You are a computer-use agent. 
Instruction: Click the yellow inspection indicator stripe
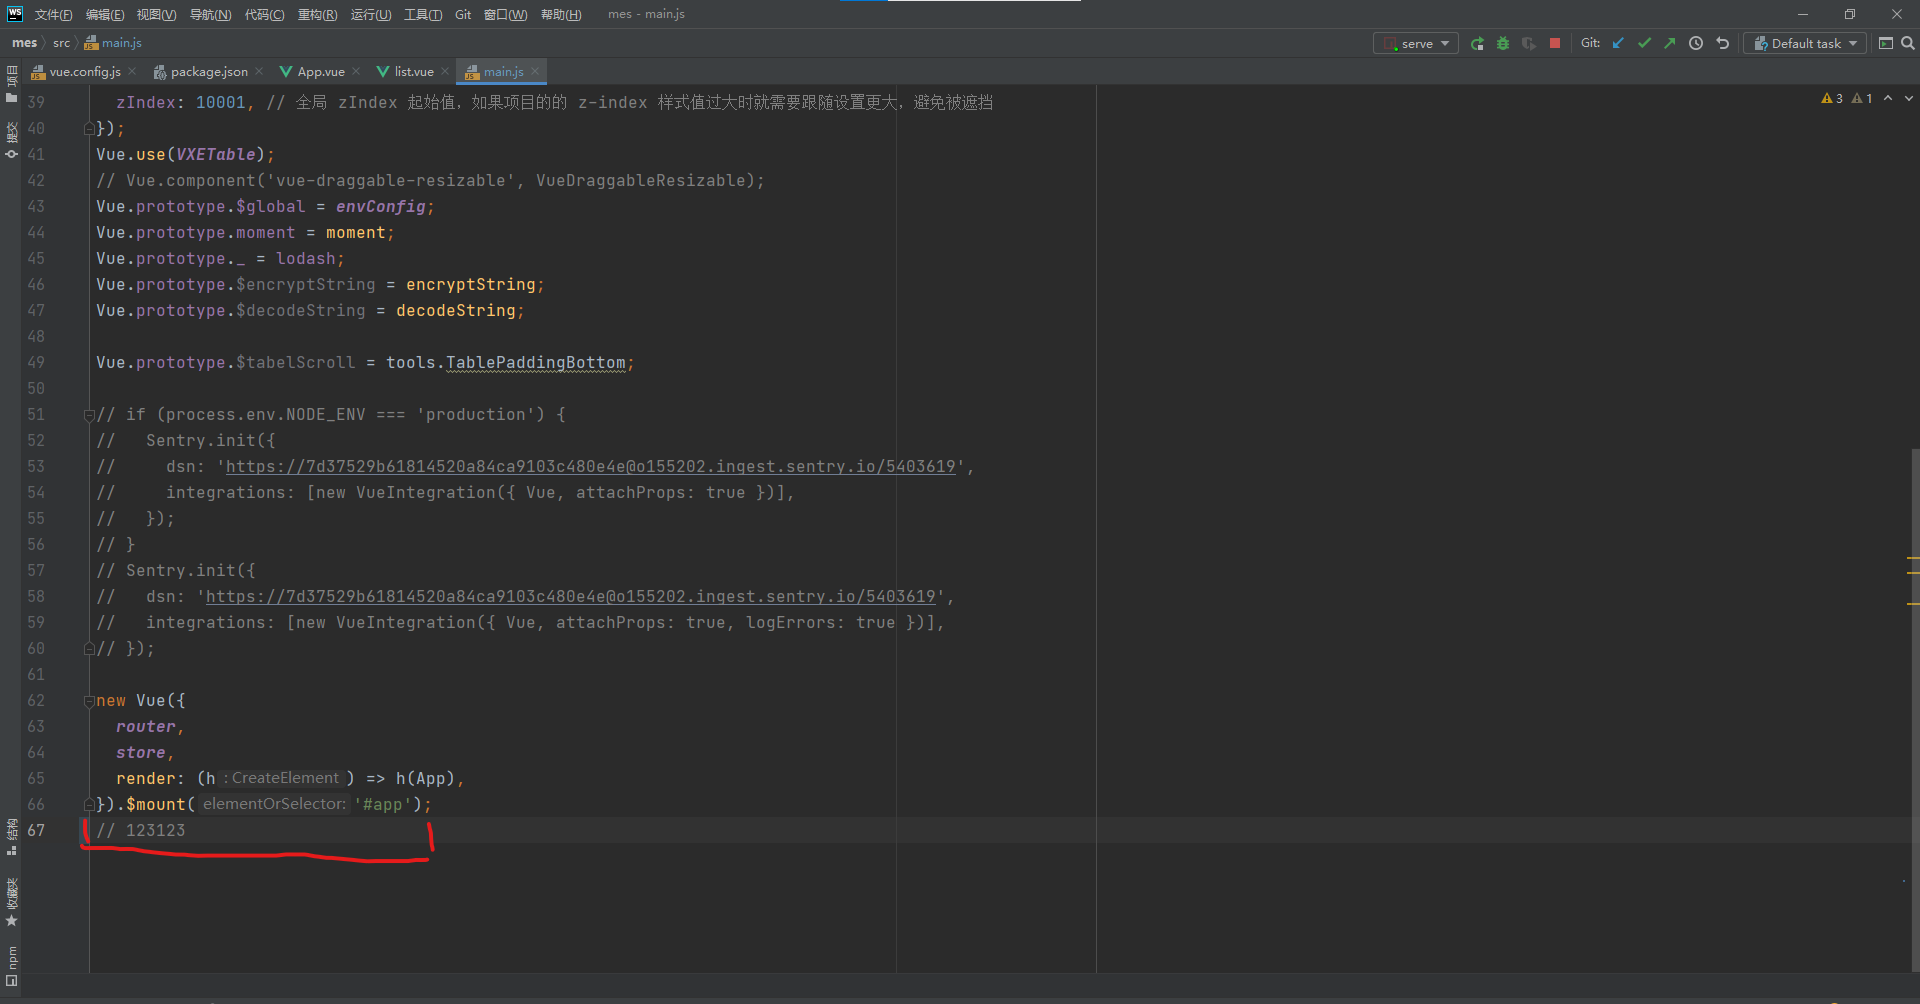[1912, 575]
